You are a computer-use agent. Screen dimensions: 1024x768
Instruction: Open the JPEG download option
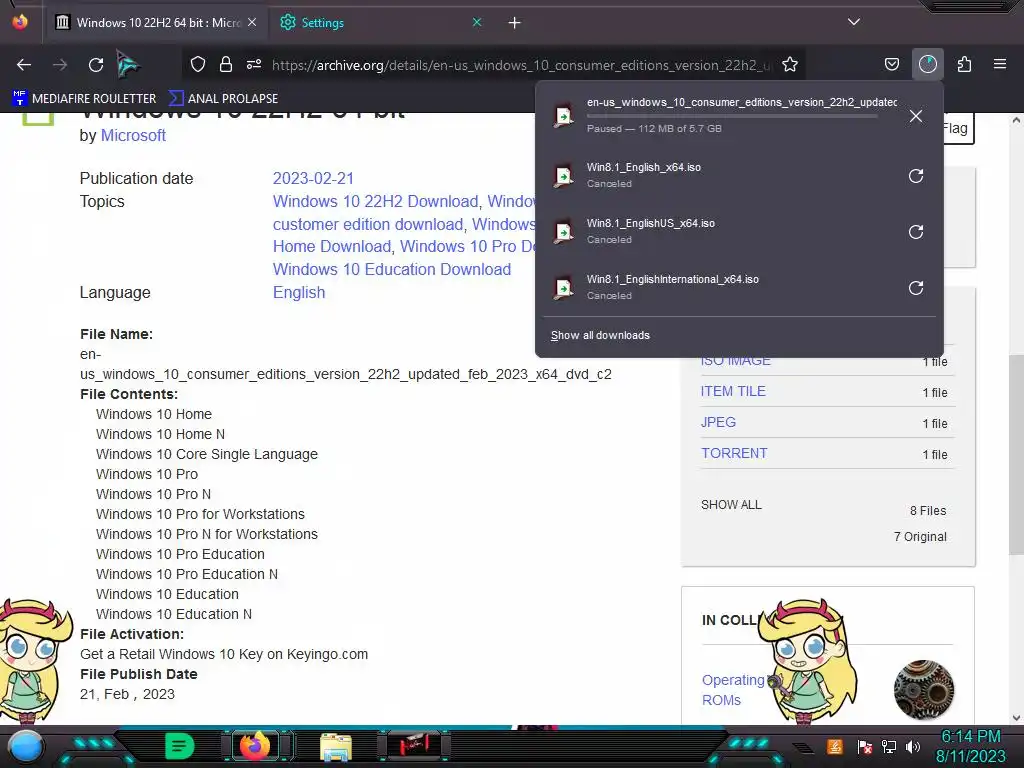718,422
